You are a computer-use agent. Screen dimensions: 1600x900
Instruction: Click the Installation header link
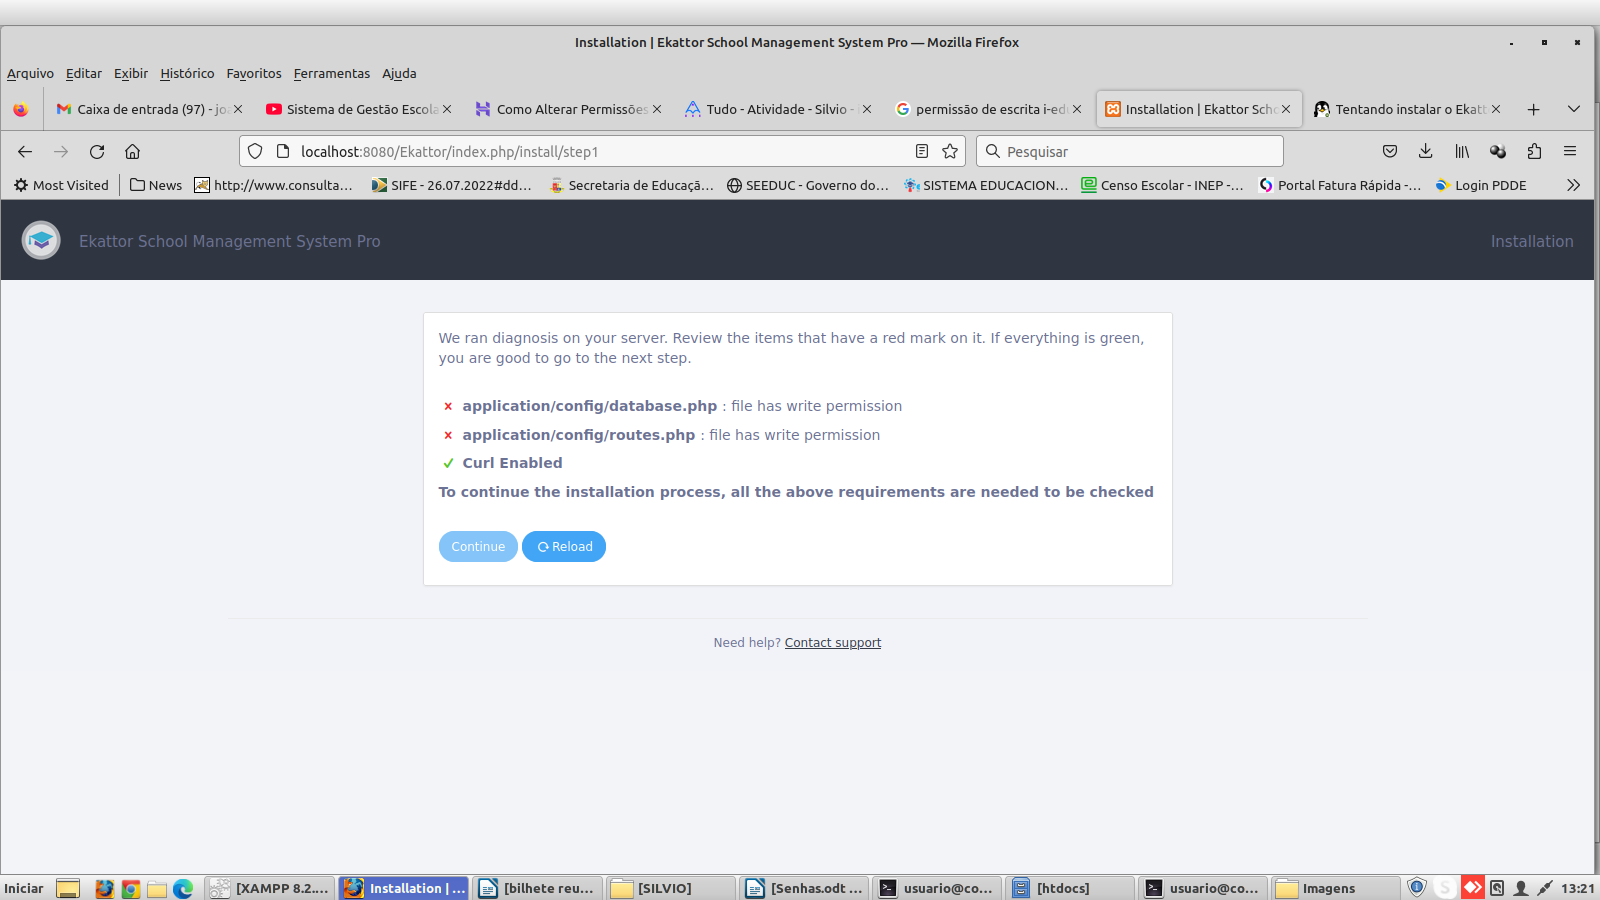1532,241
